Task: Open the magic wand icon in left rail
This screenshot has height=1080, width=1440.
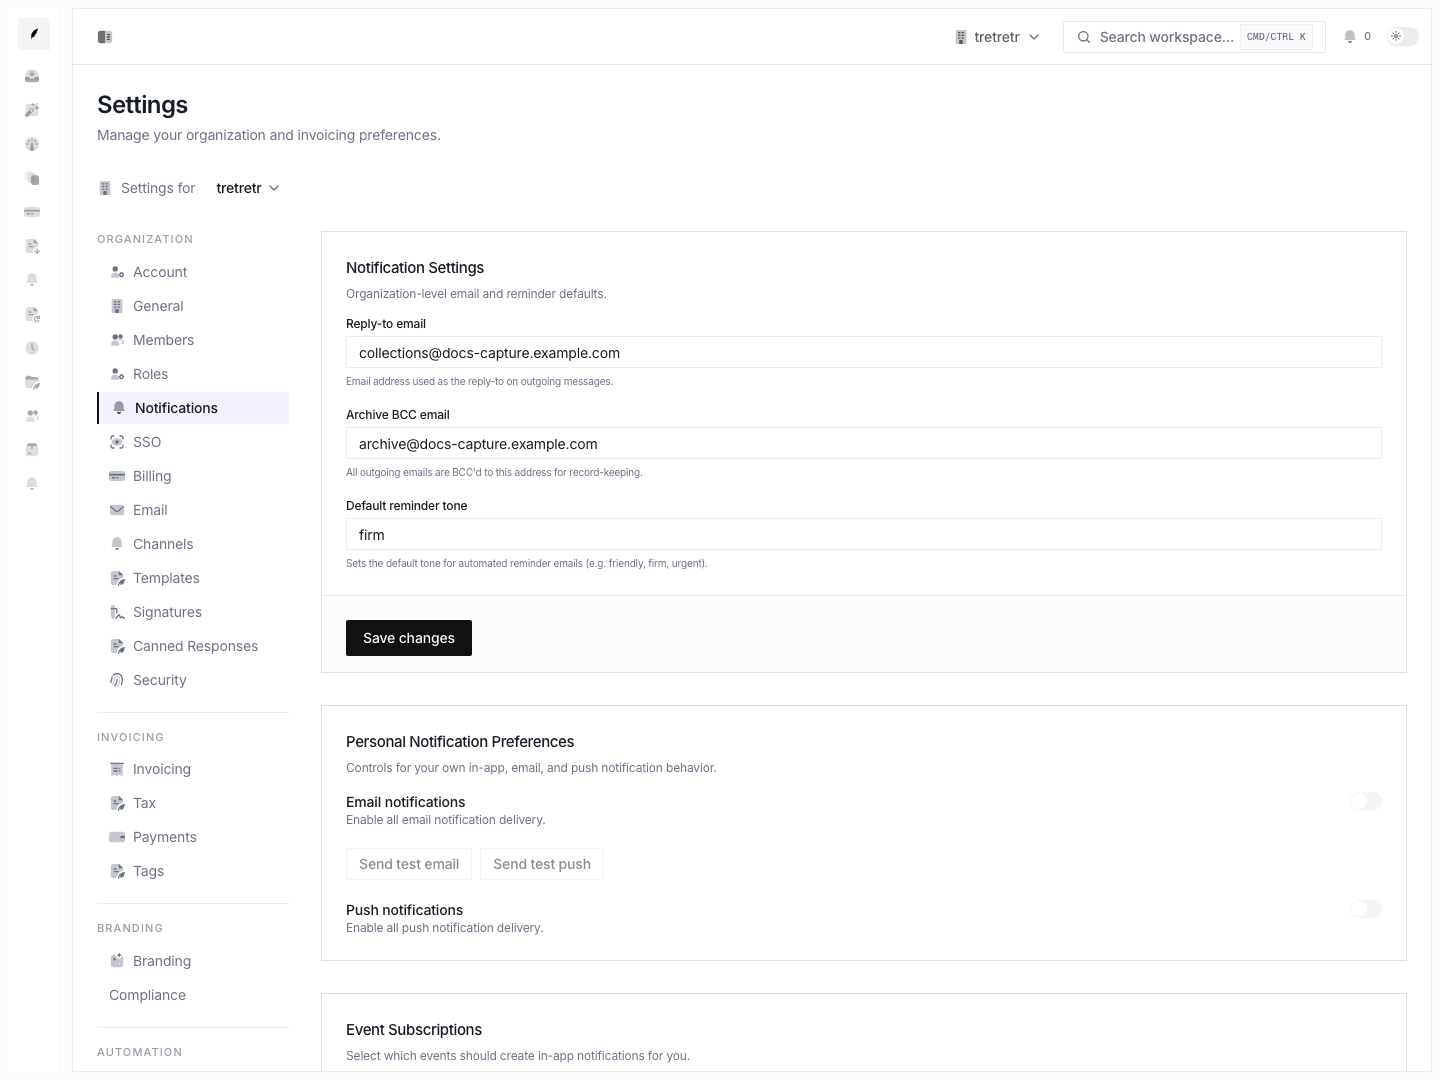Action: (x=32, y=110)
